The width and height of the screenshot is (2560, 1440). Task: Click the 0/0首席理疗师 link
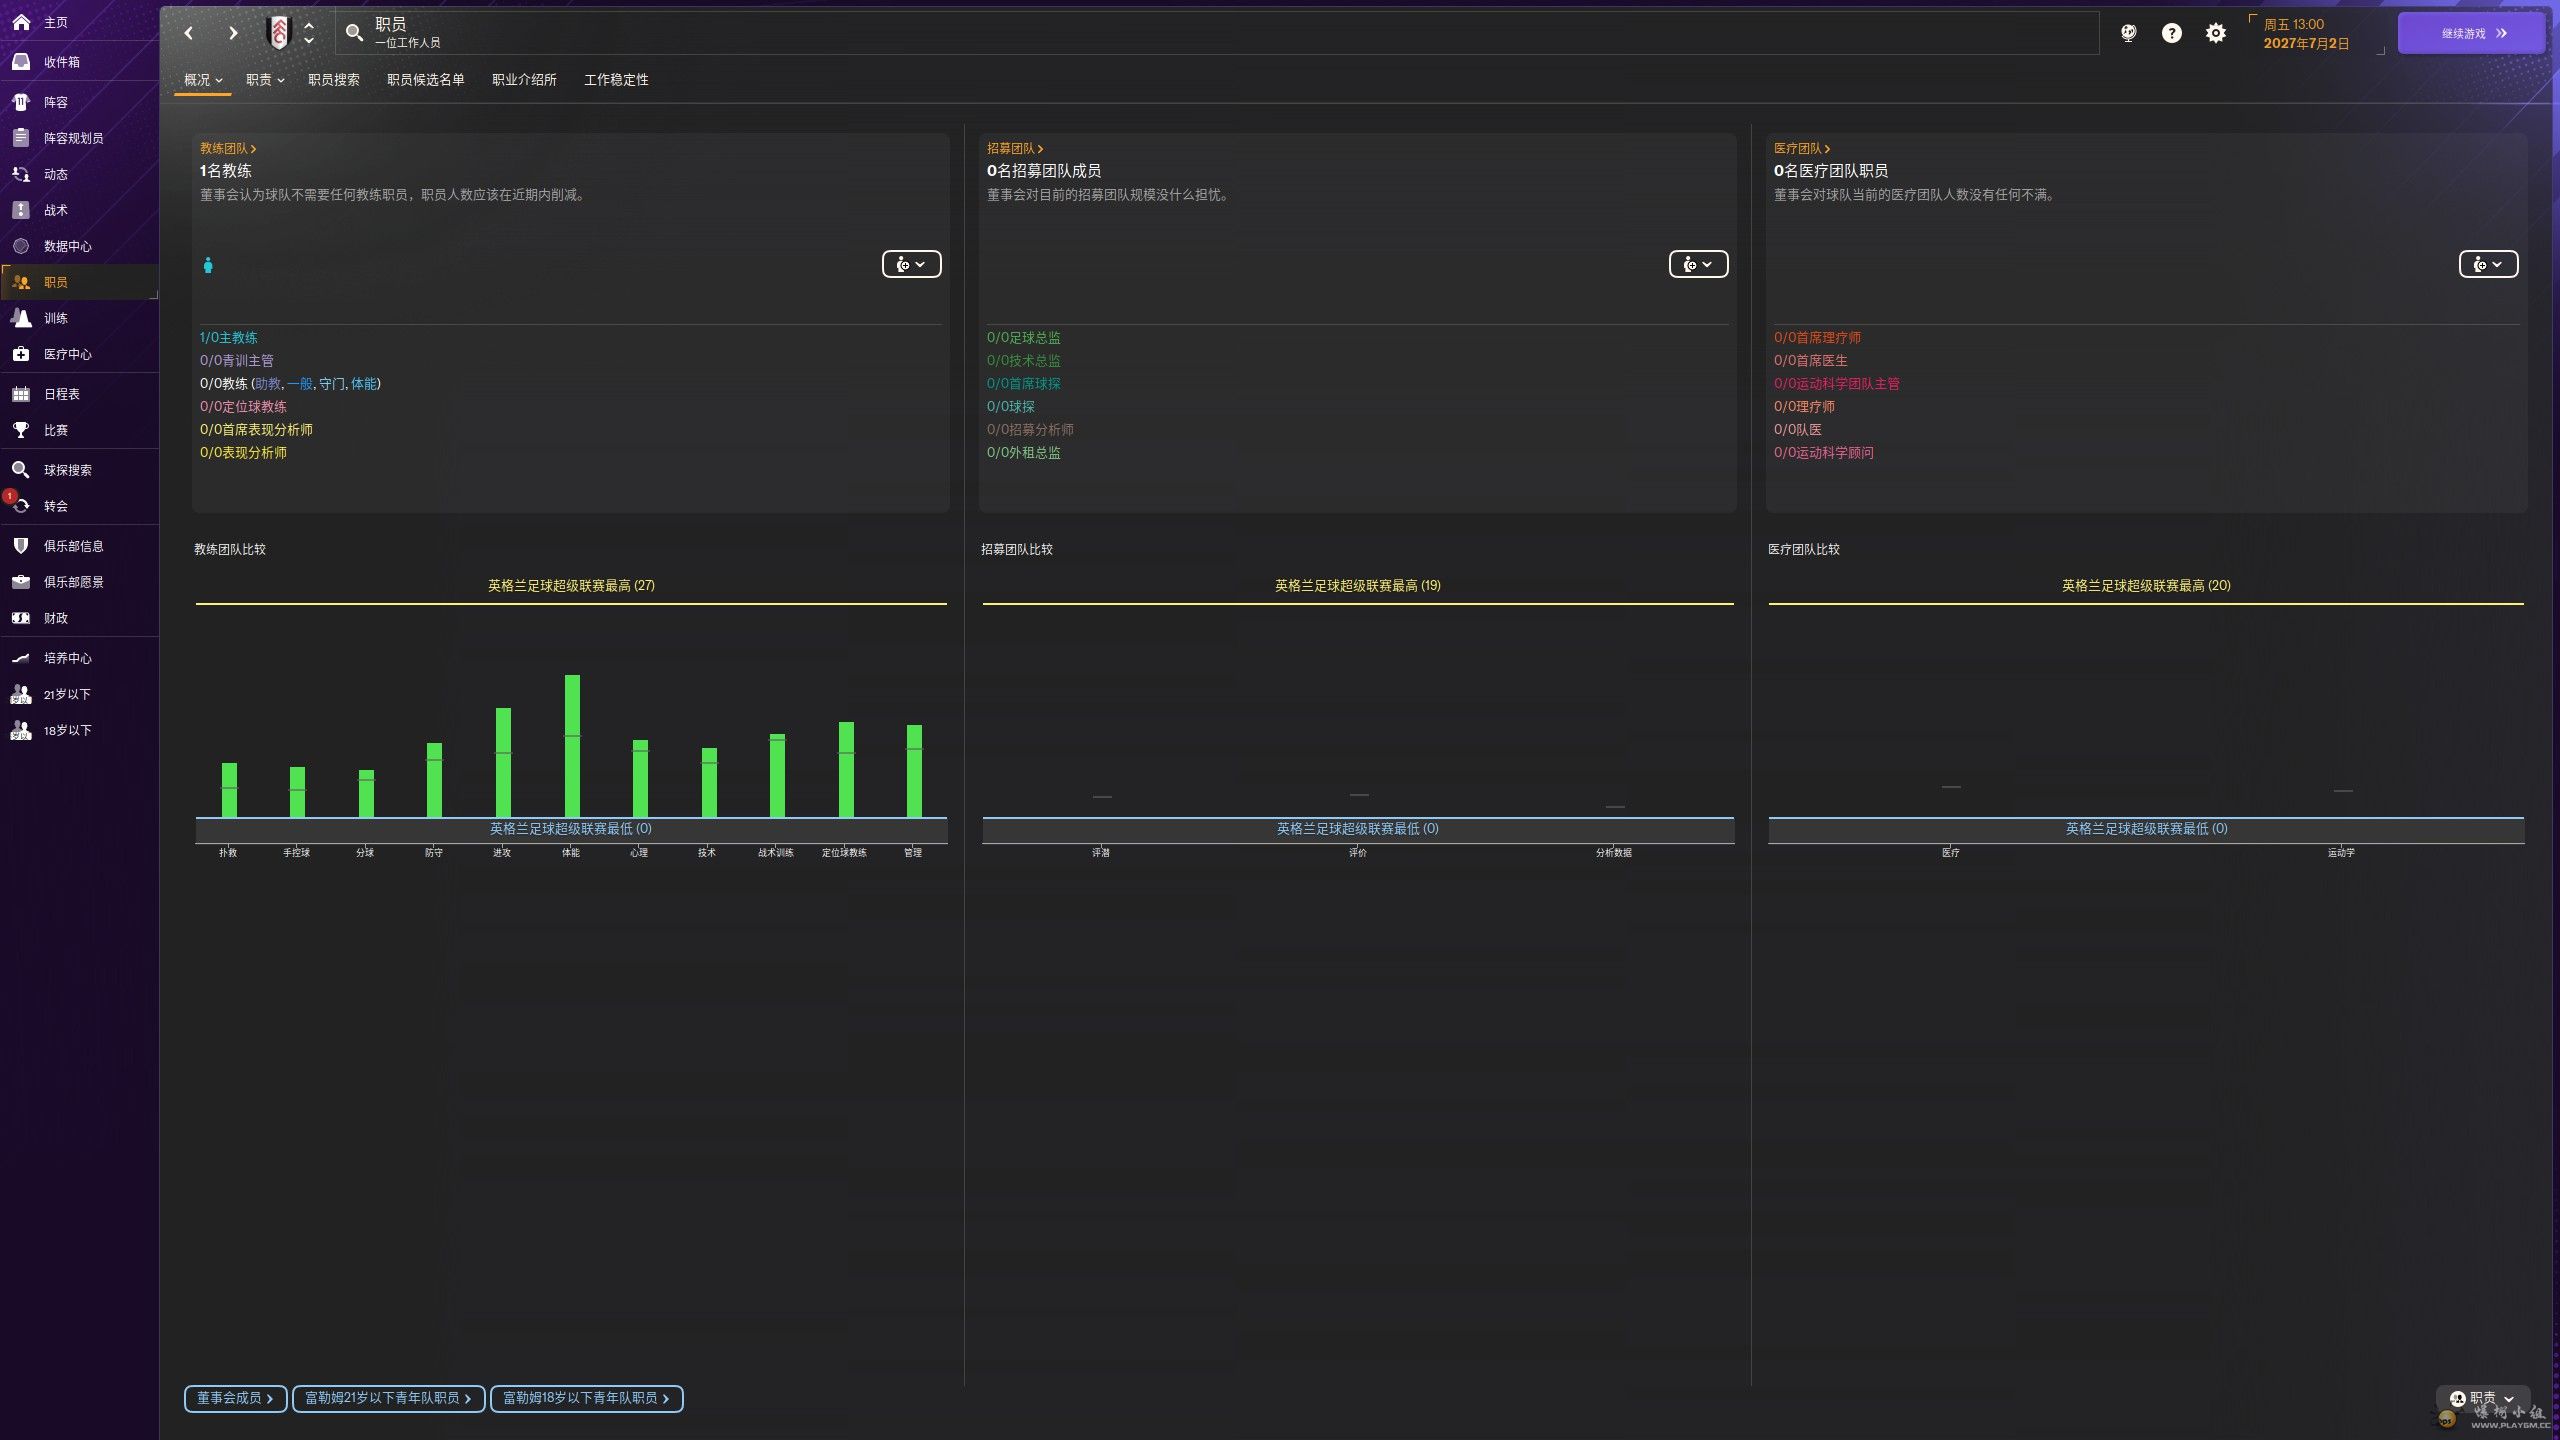click(x=1817, y=338)
